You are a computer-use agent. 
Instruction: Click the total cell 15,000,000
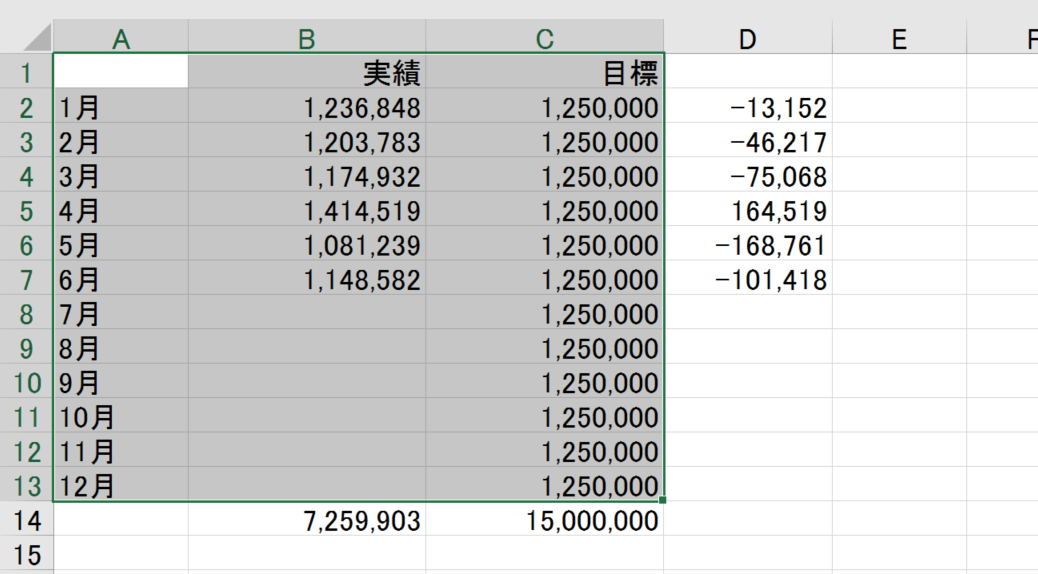tap(544, 519)
